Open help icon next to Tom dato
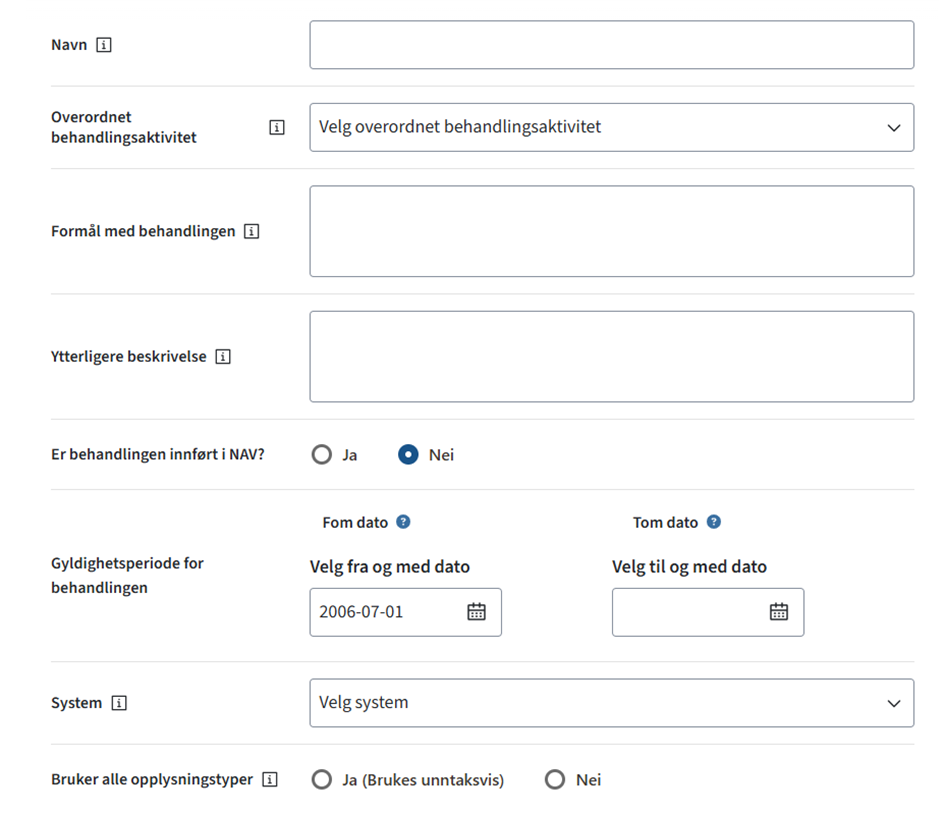This screenshot has height=814, width=945. 714,522
